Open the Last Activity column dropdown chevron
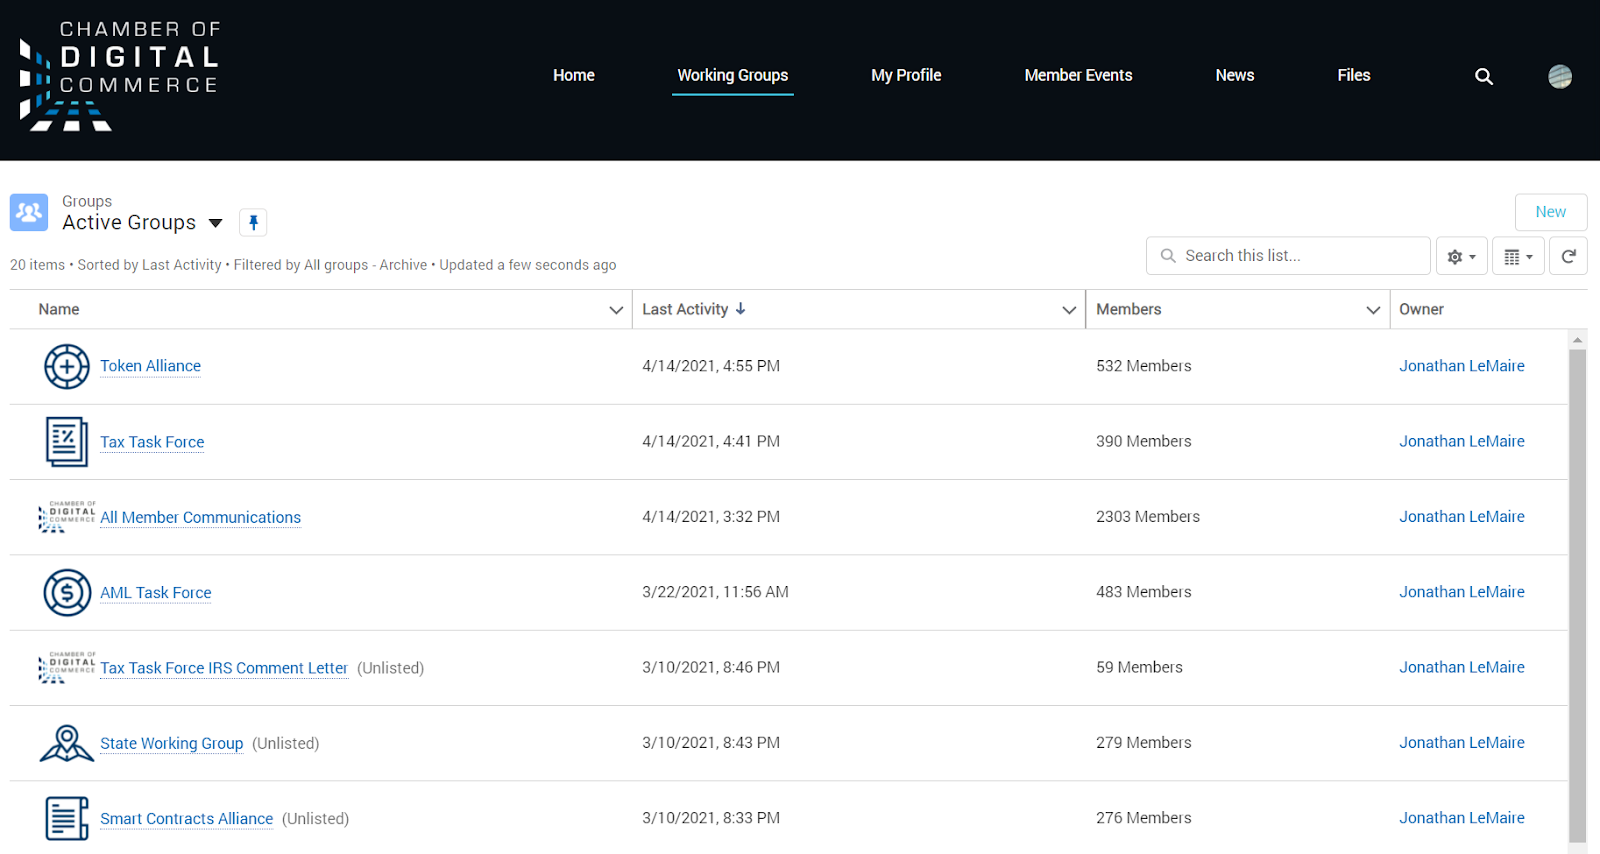 click(1069, 310)
